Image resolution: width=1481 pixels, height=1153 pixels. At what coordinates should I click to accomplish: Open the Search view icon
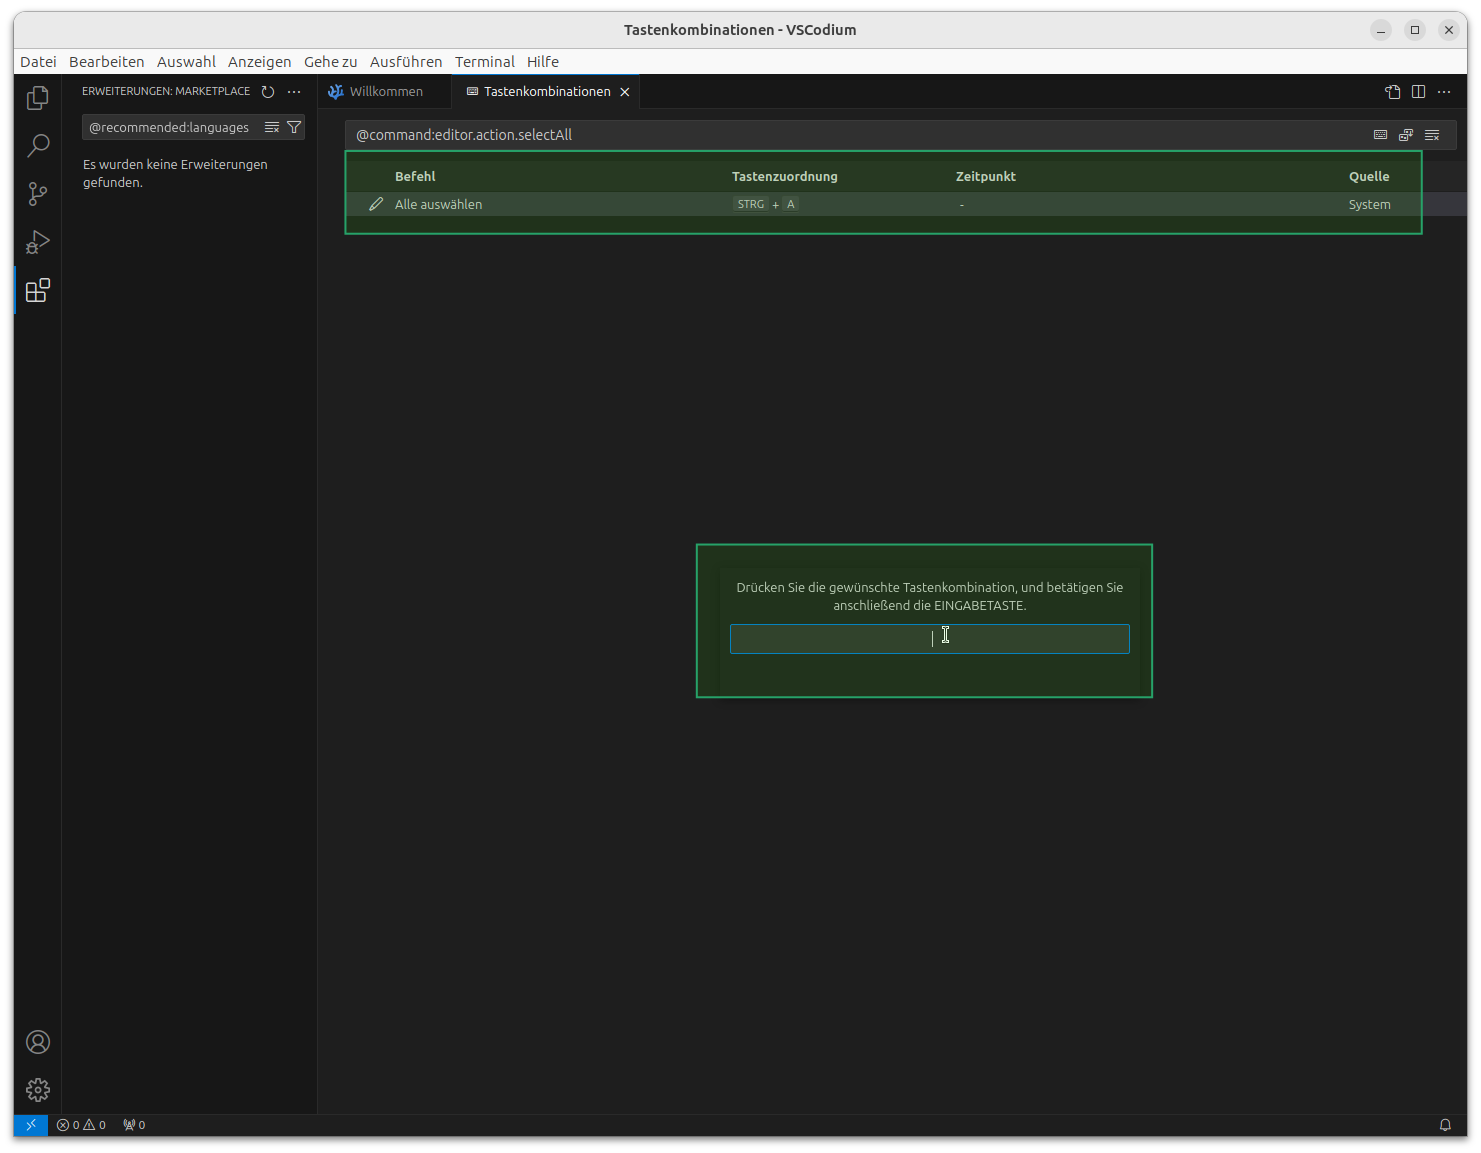click(37, 146)
